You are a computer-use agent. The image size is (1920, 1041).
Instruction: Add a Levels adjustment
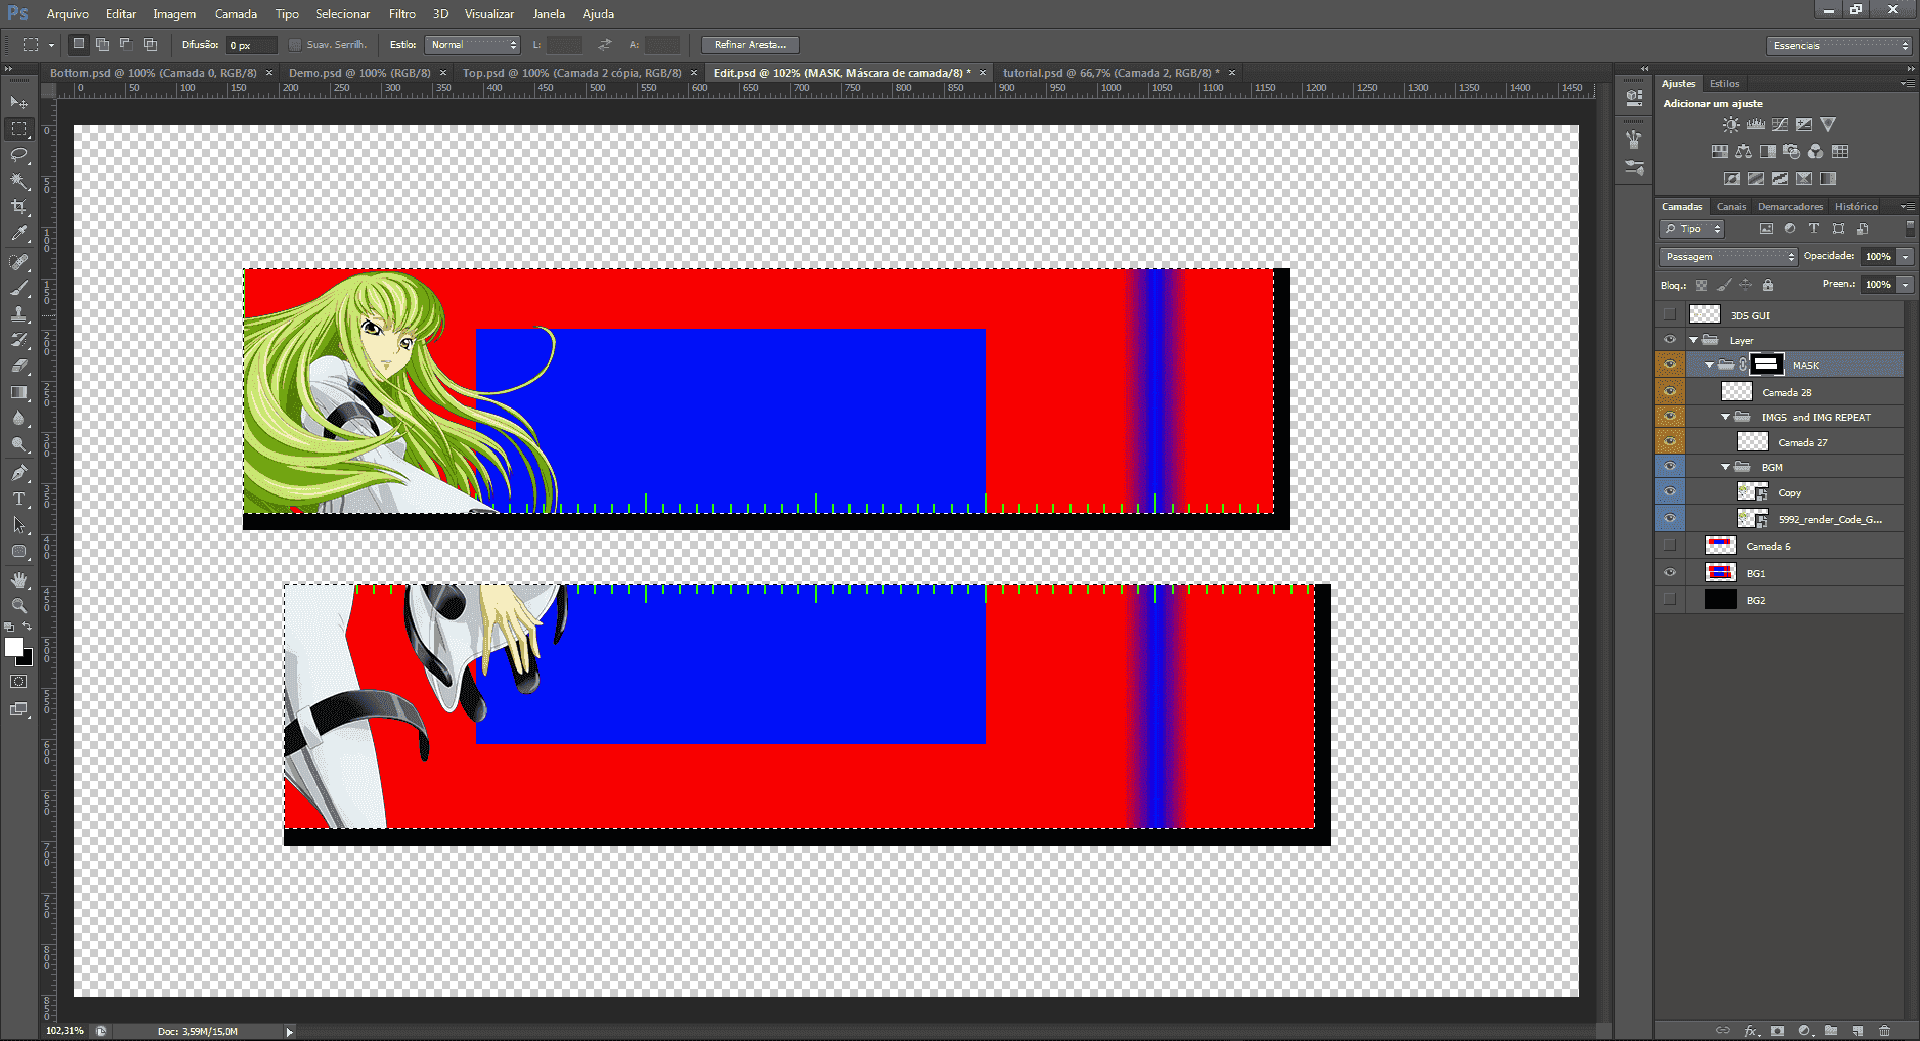pyautogui.click(x=1755, y=125)
